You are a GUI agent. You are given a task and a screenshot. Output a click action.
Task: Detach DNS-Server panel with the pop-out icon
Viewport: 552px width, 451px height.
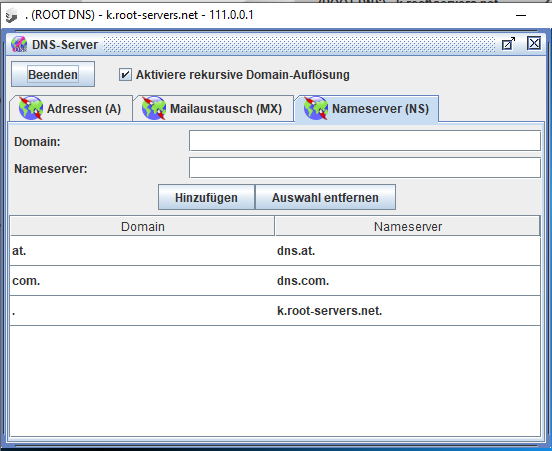(x=508, y=44)
